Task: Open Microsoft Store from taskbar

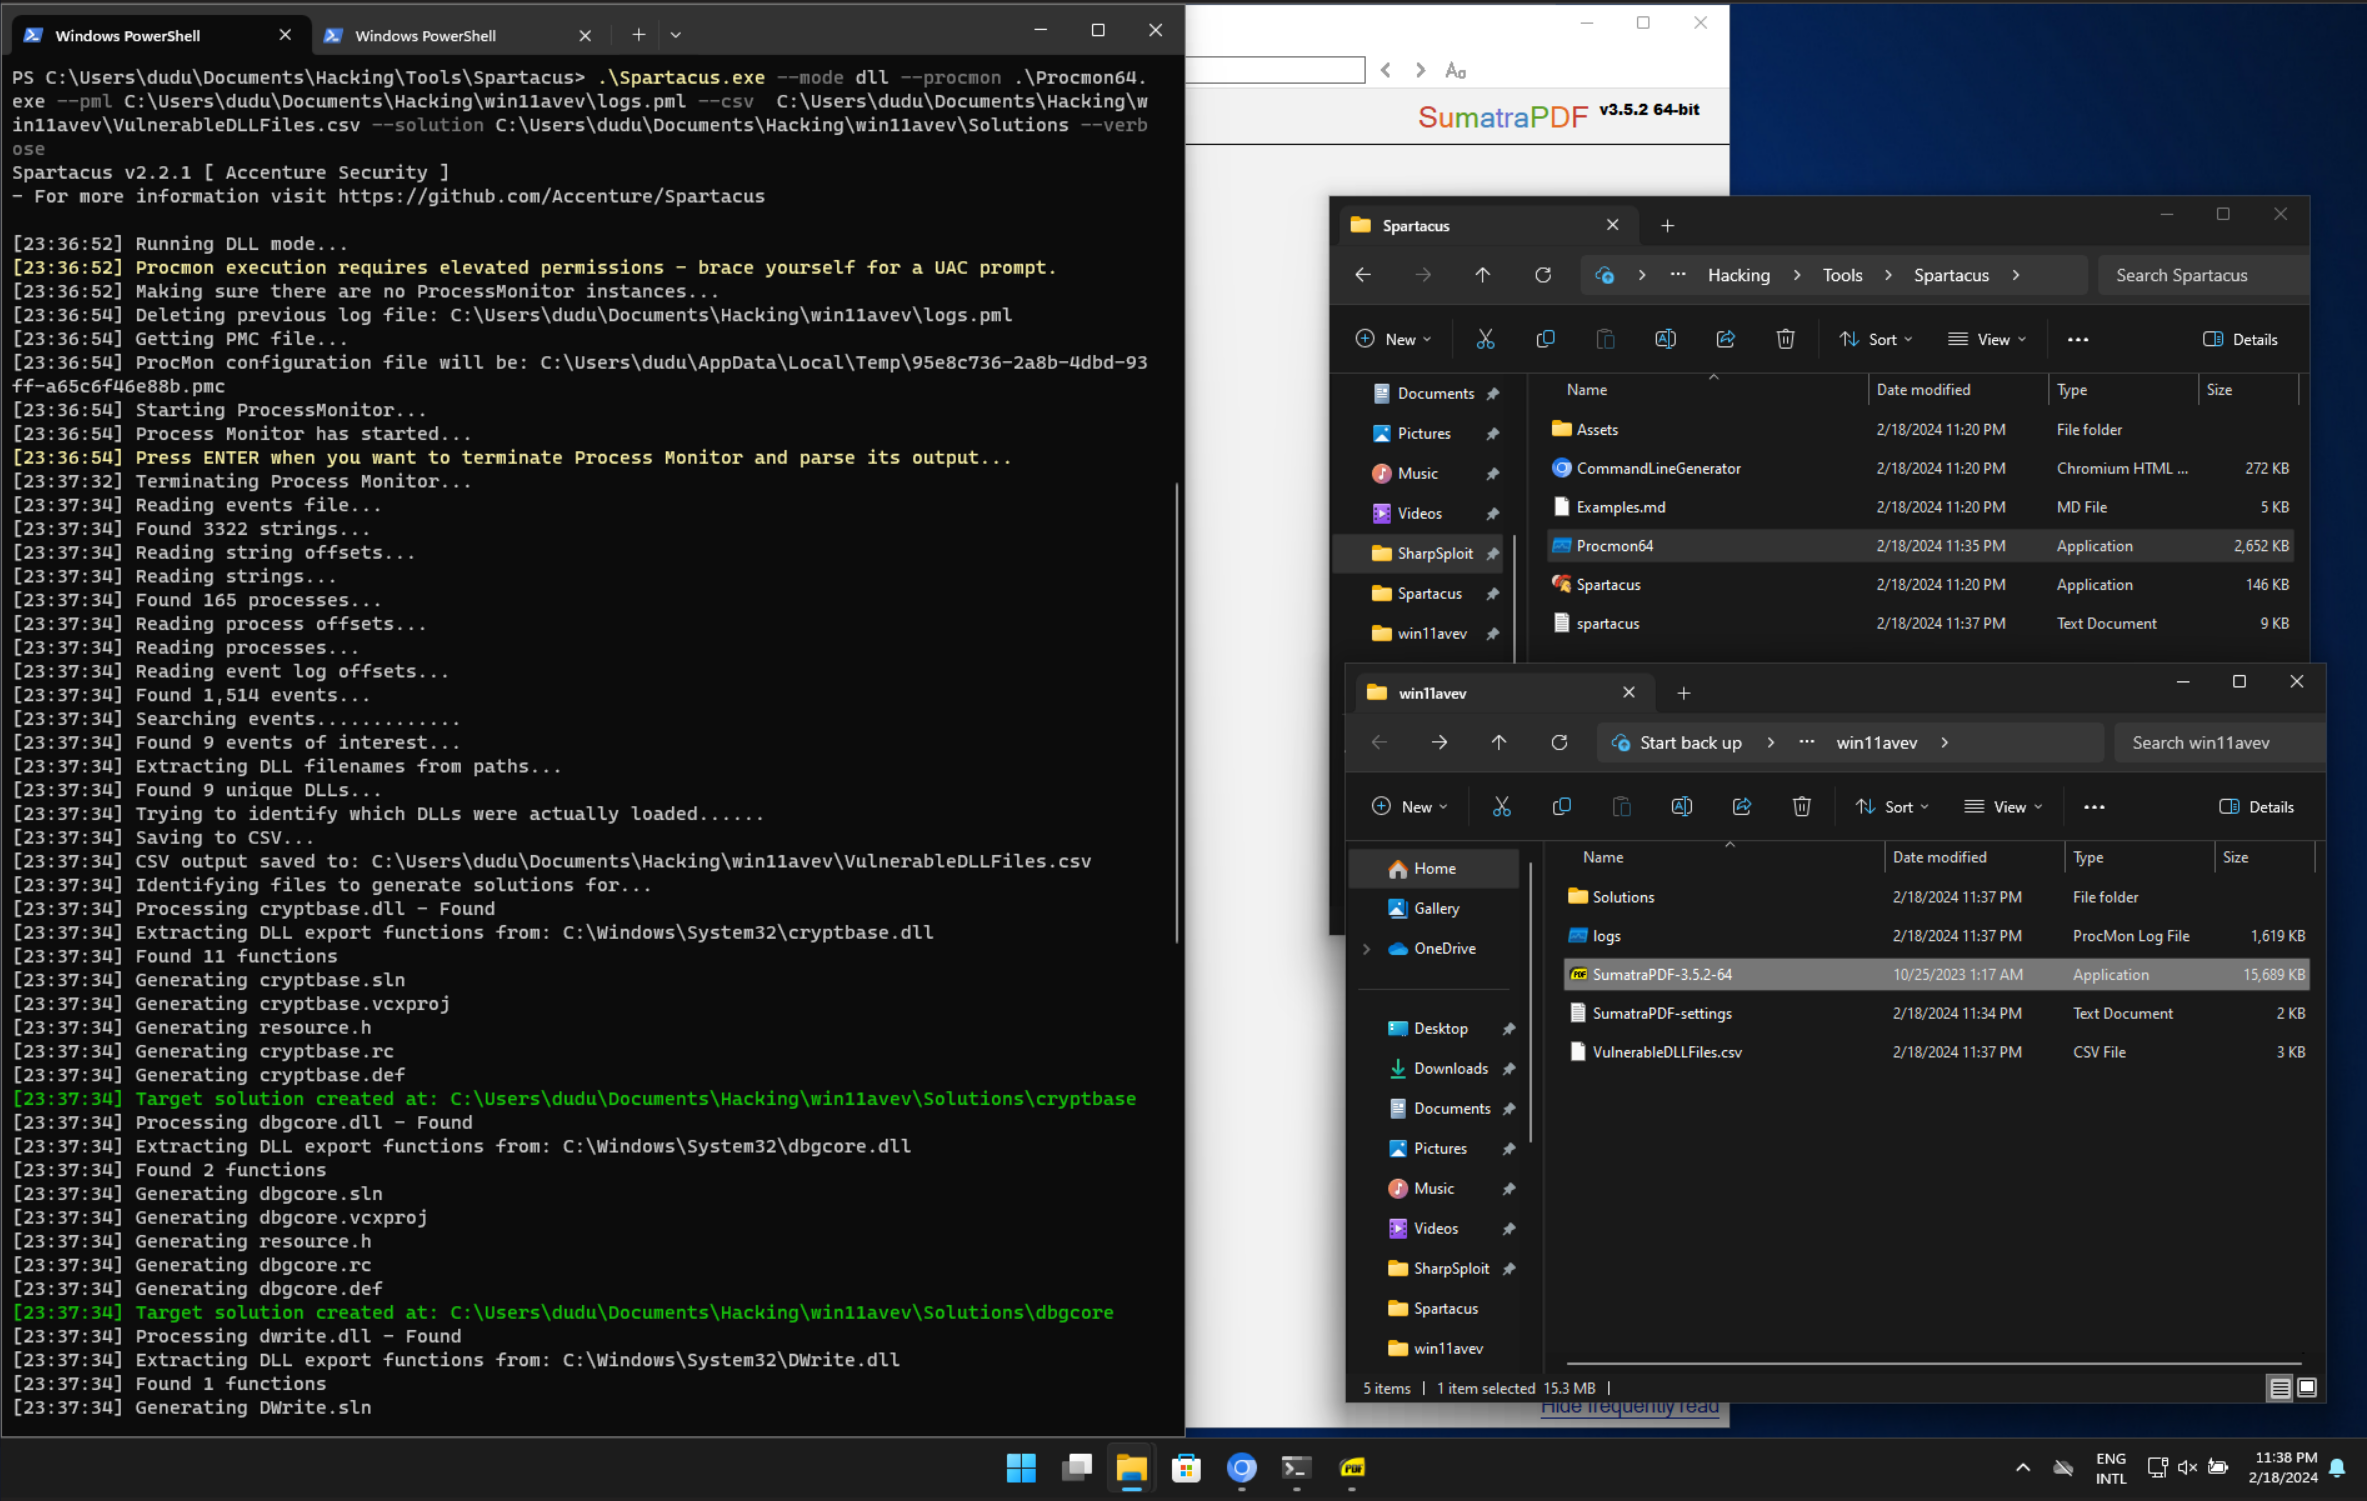Action: point(1186,1468)
